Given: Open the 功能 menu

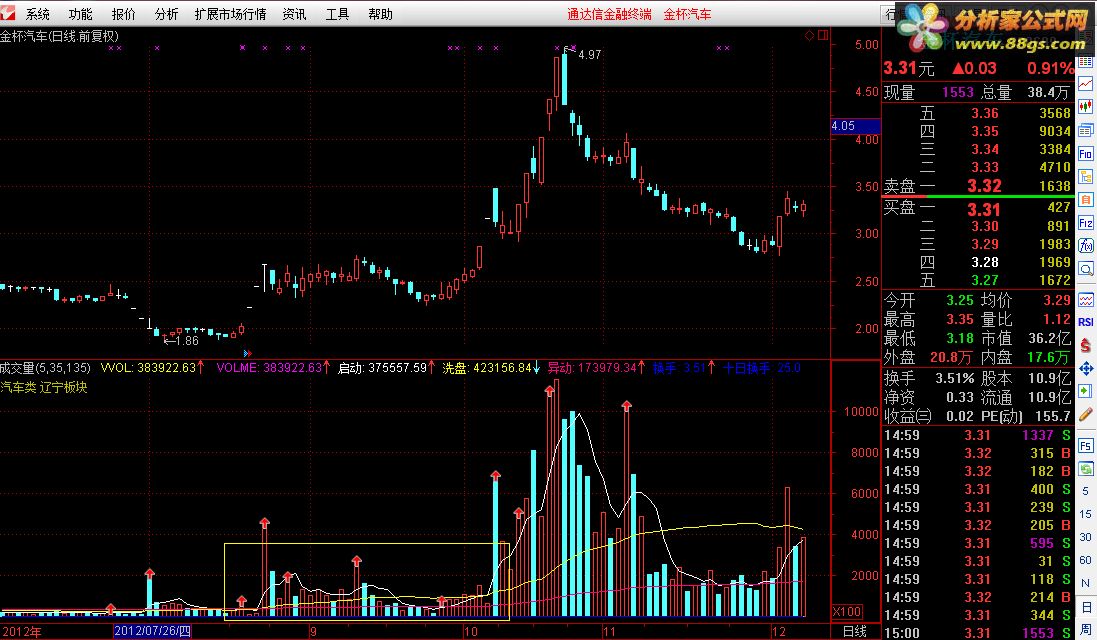Looking at the screenshot, I should click(x=80, y=14).
